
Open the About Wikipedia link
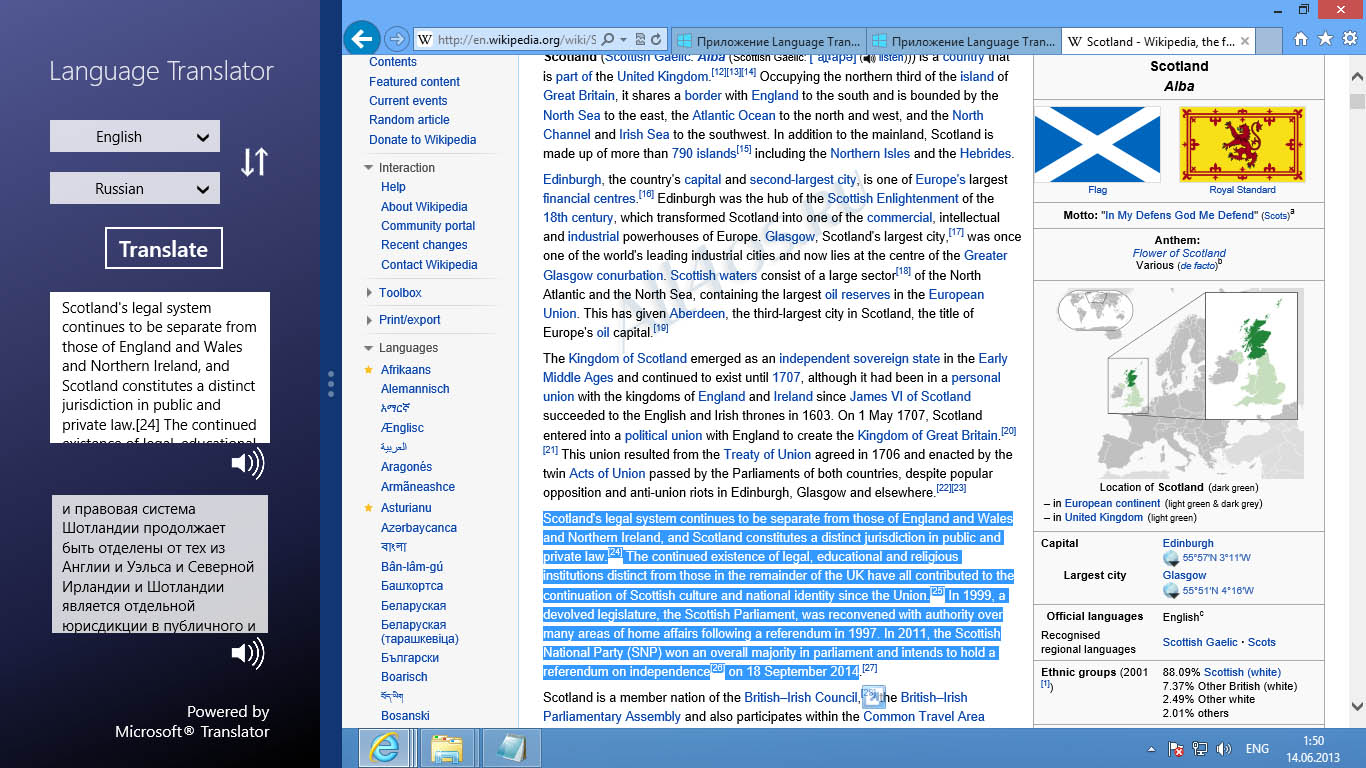(424, 207)
